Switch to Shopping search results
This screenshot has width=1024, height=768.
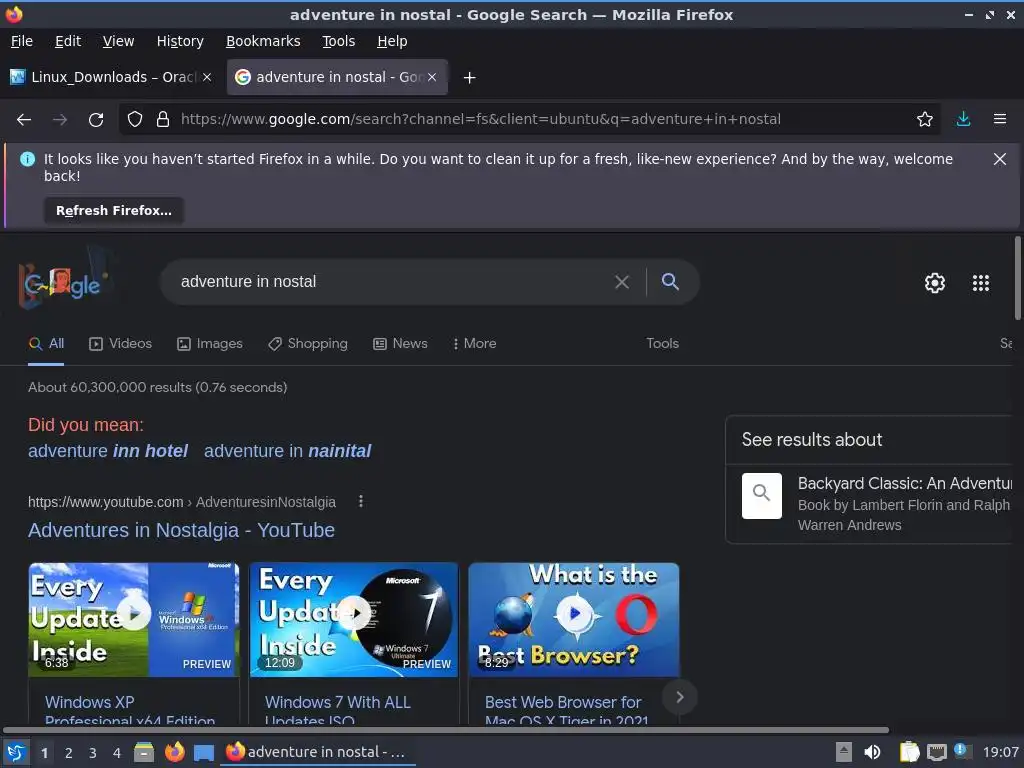click(308, 344)
